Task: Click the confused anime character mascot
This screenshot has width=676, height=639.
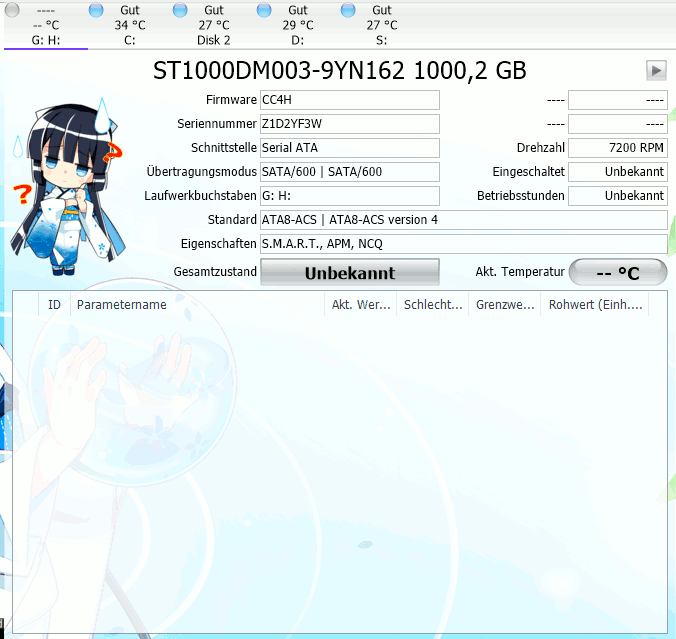Action: tap(68, 186)
